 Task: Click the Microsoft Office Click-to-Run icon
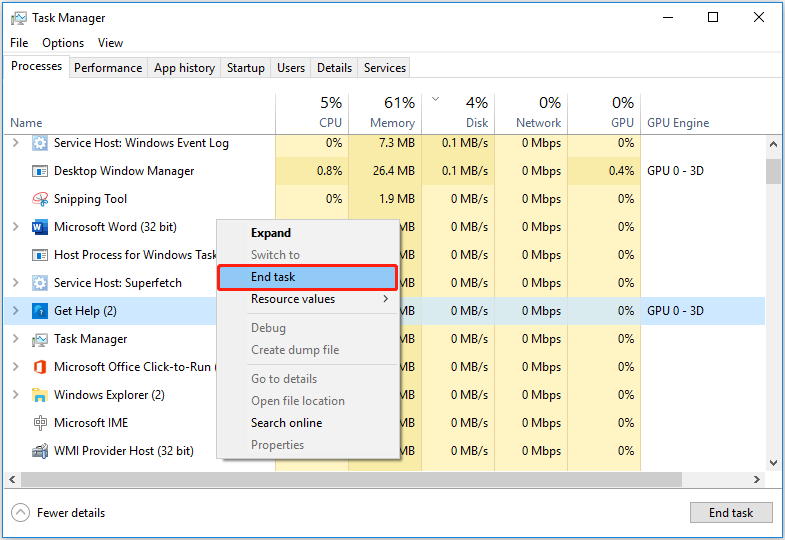pyautogui.click(x=40, y=367)
